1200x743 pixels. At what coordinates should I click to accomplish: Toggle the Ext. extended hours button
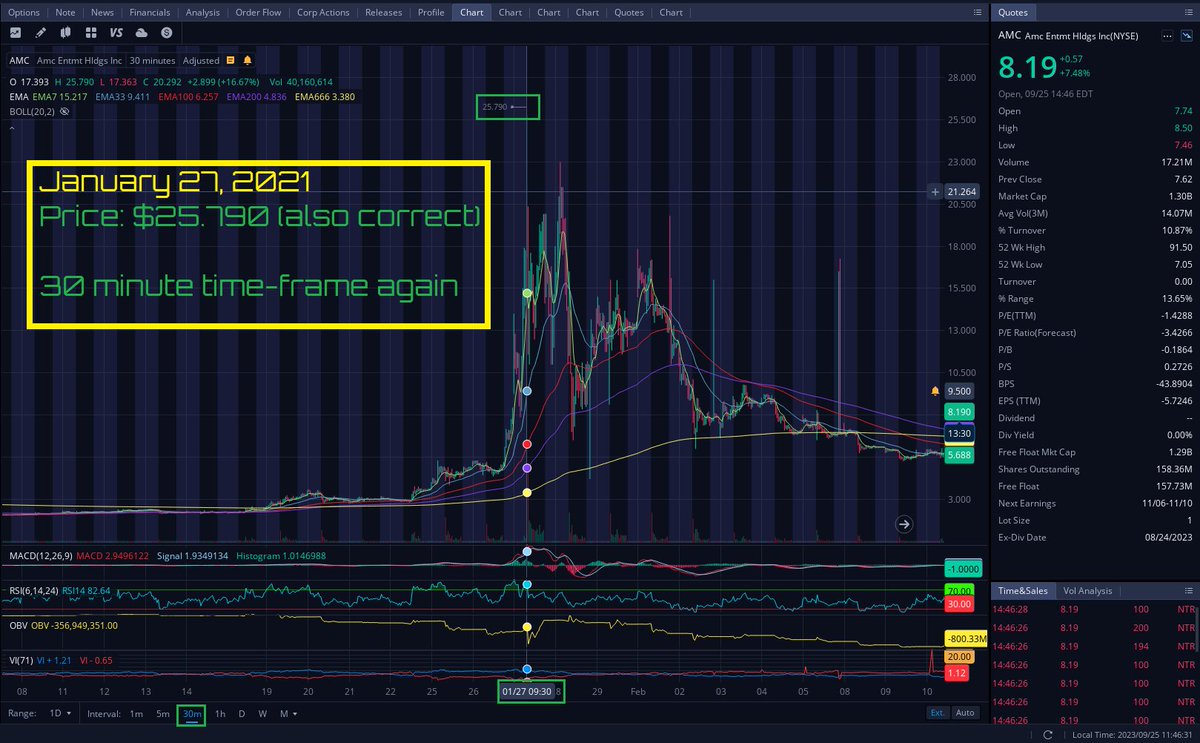[x=937, y=713]
